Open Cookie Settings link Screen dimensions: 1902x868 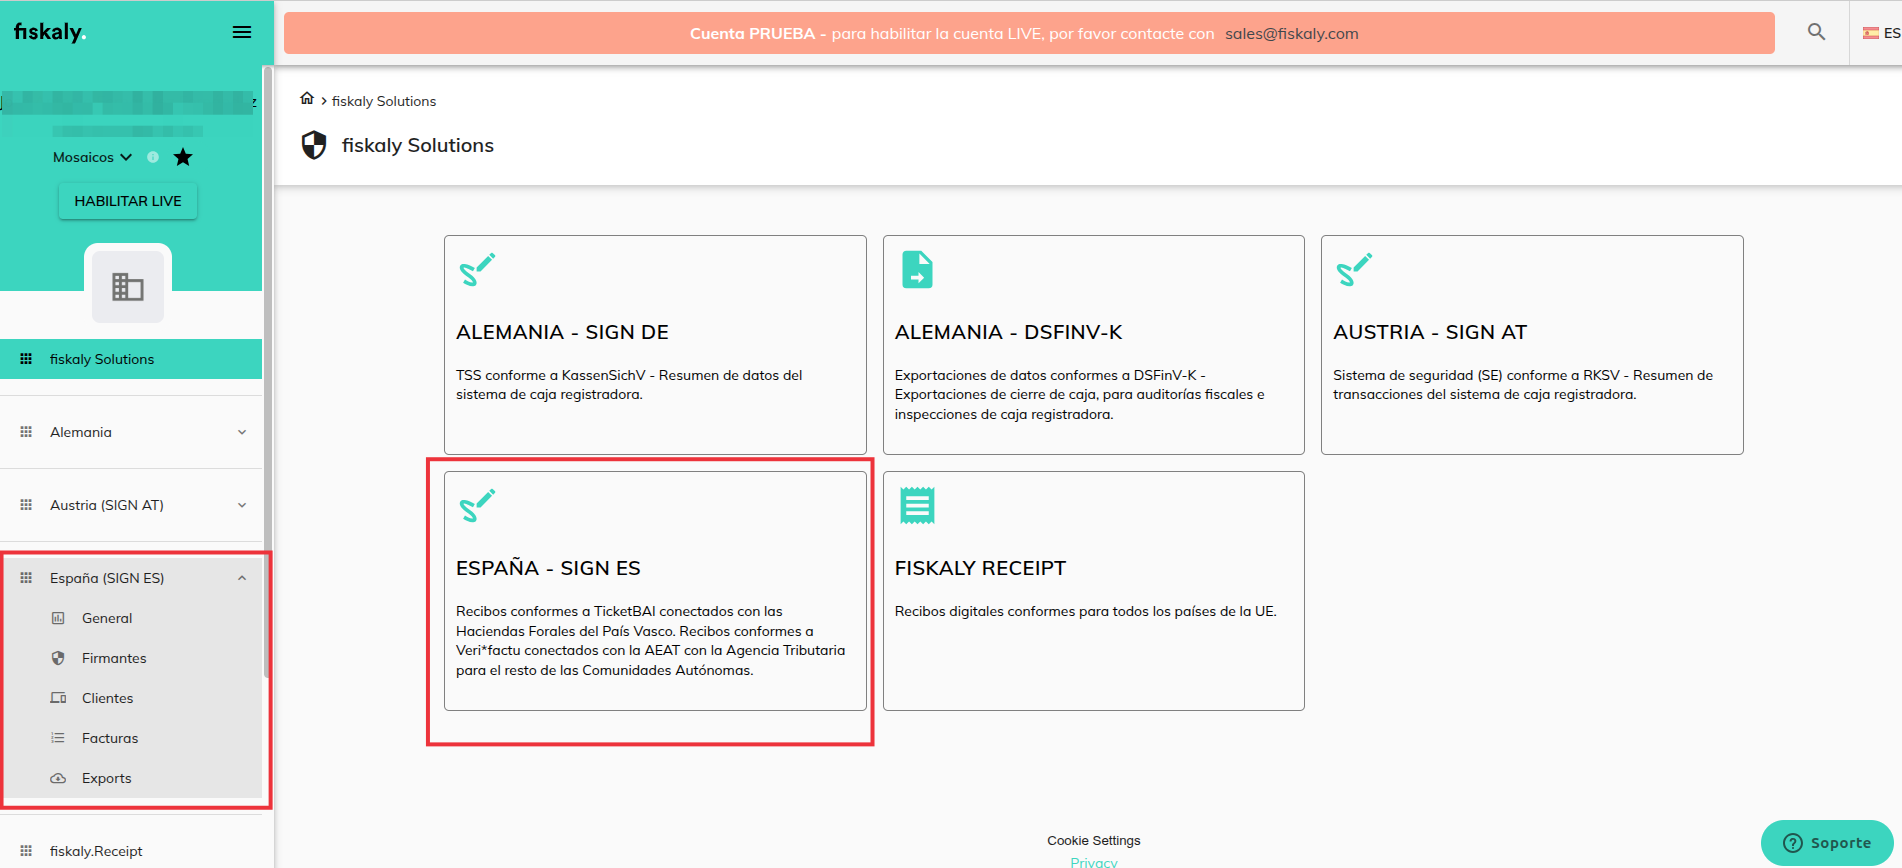pos(1094,841)
